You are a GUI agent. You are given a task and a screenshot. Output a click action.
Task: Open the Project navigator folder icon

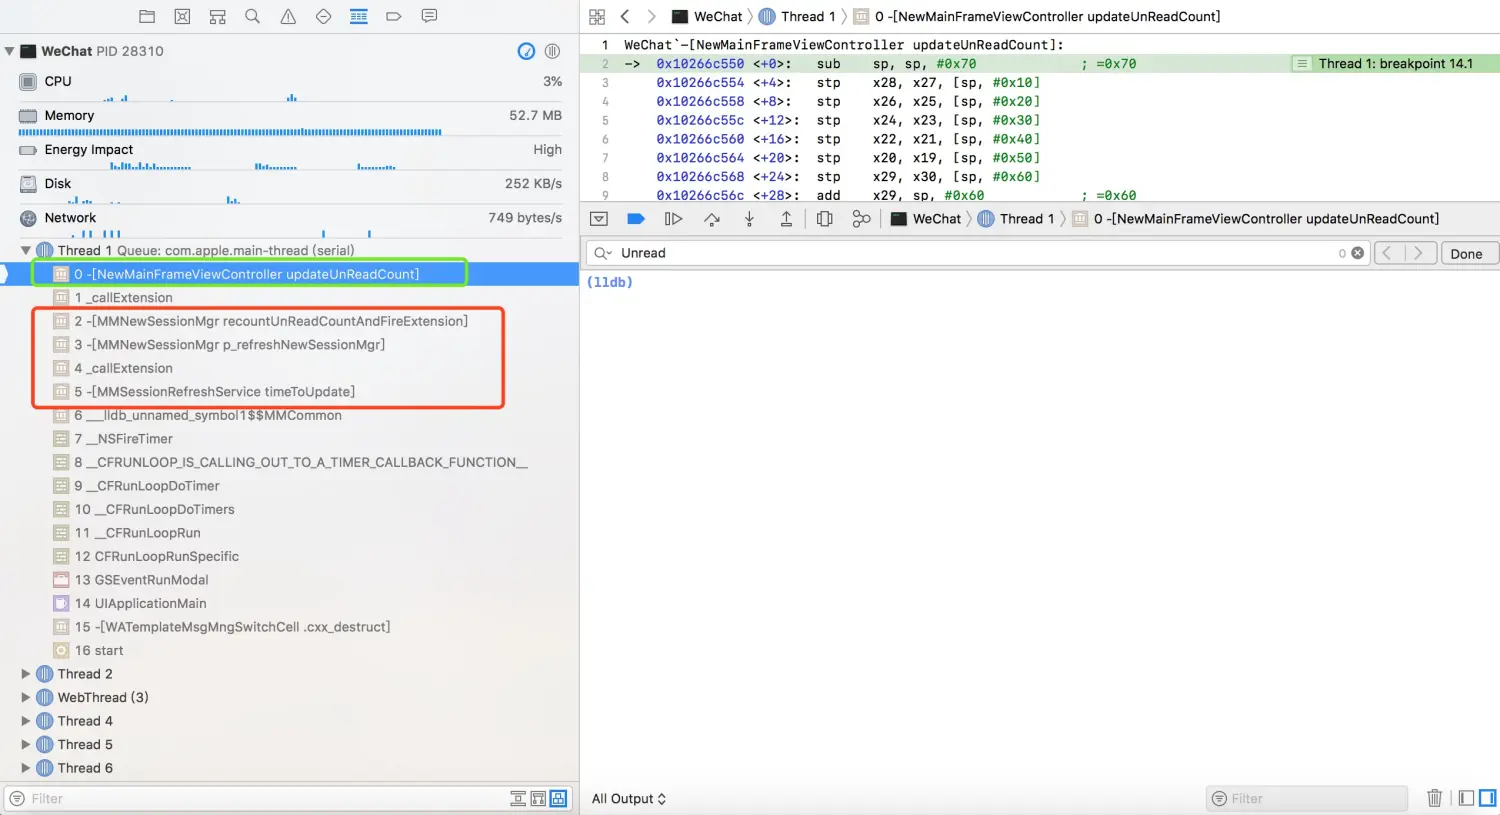[x=147, y=16]
